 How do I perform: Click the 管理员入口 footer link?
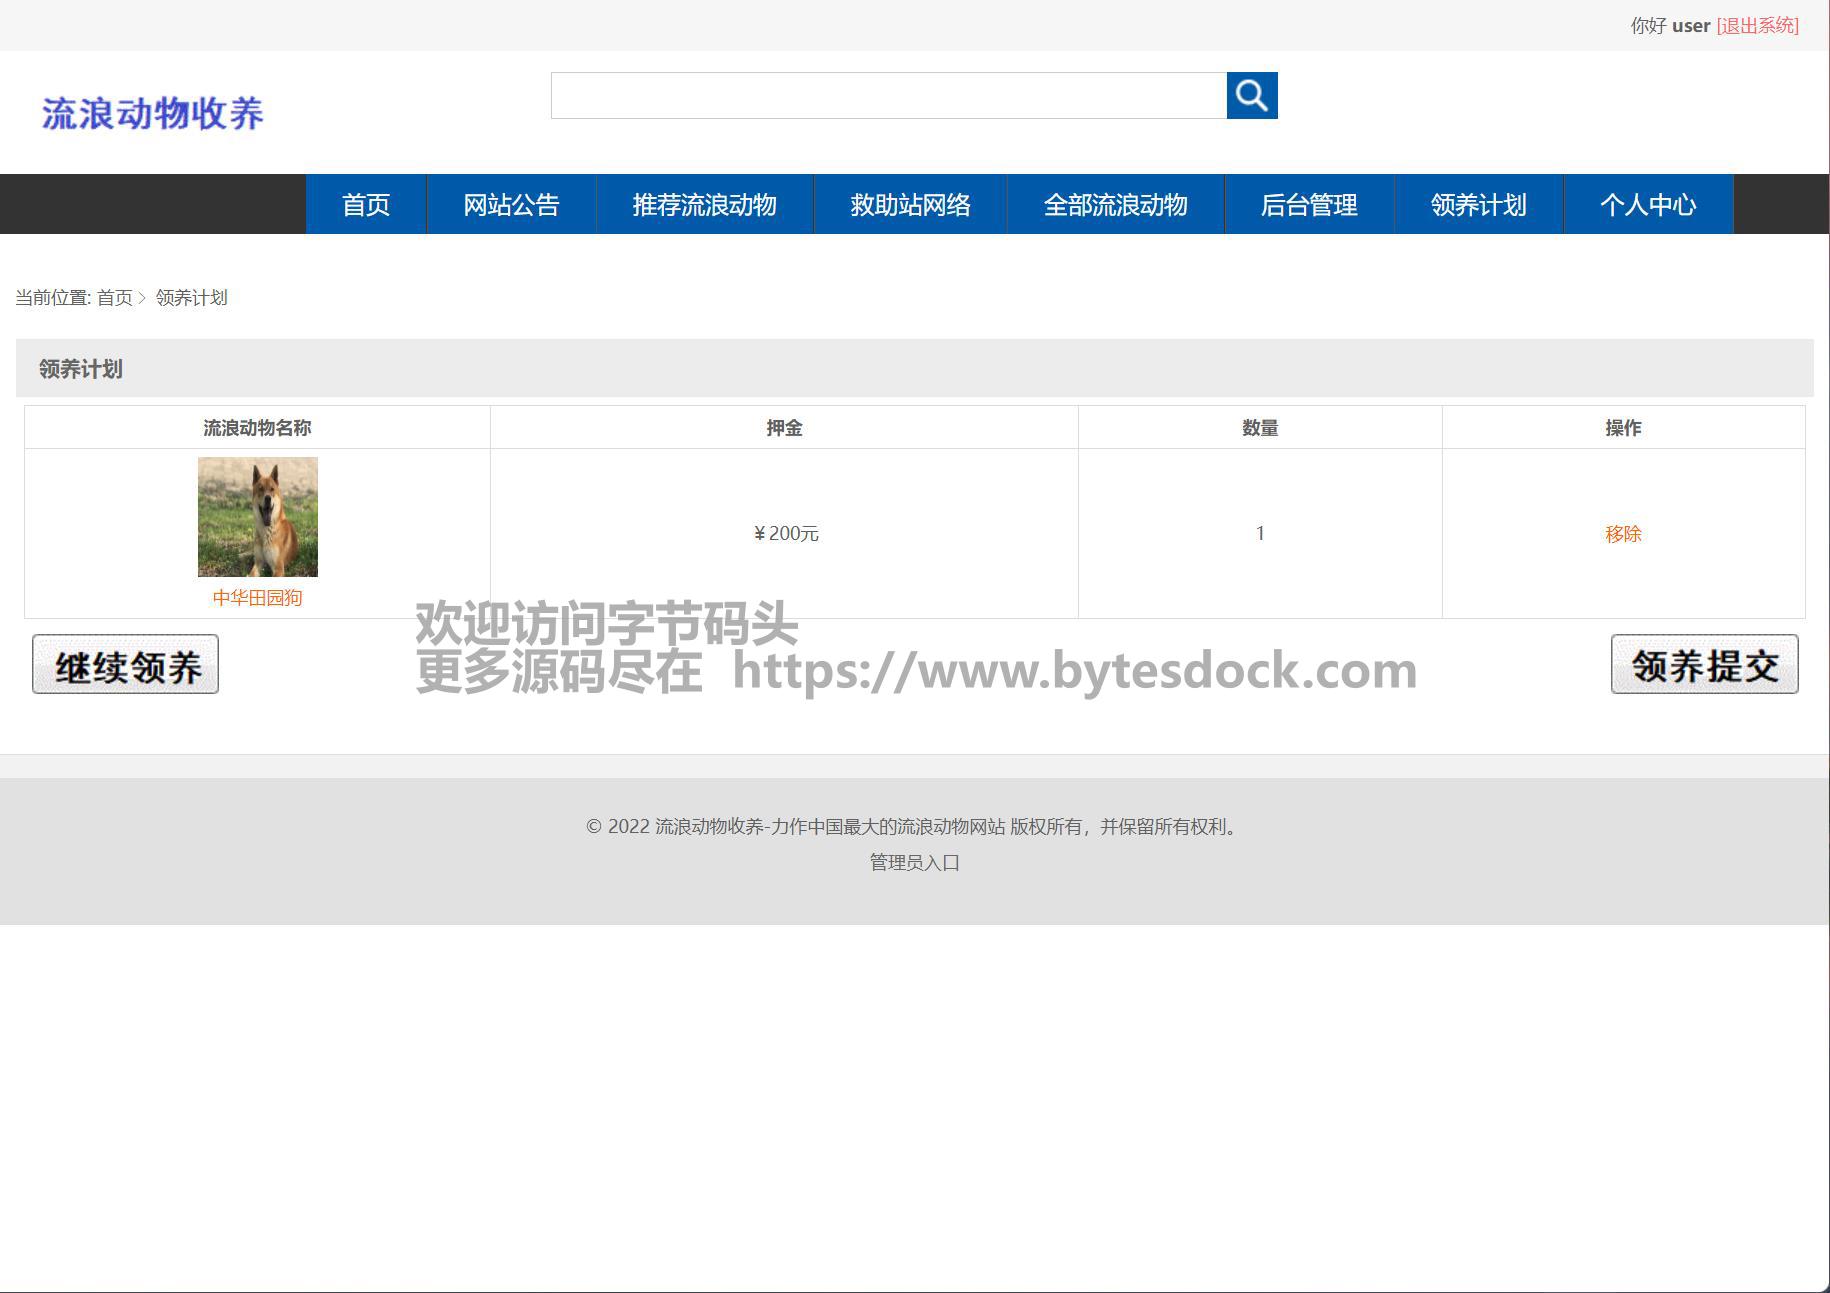click(x=914, y=863)
